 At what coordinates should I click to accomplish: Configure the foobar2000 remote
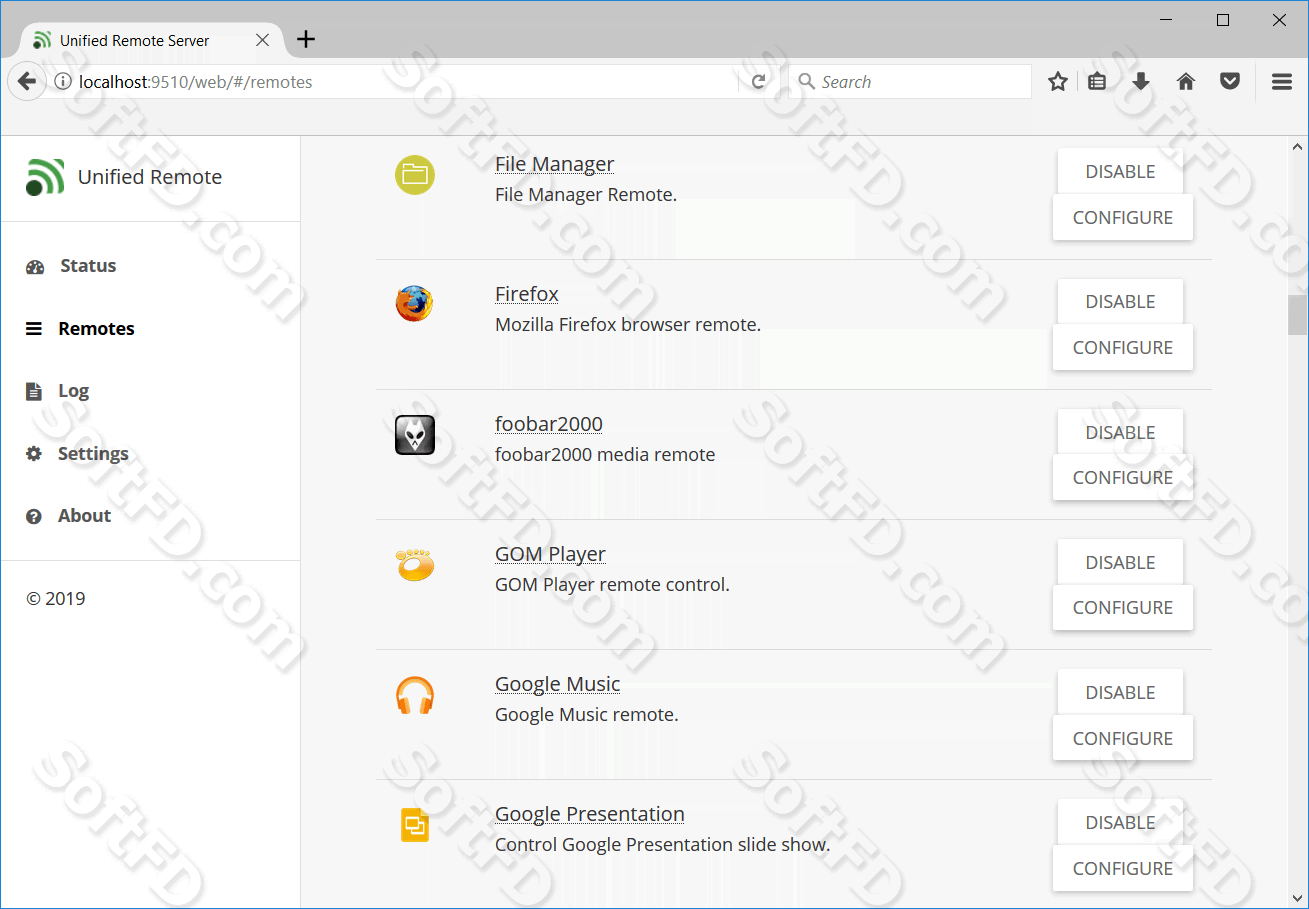pyautogui.click(x=1123, y=478)
